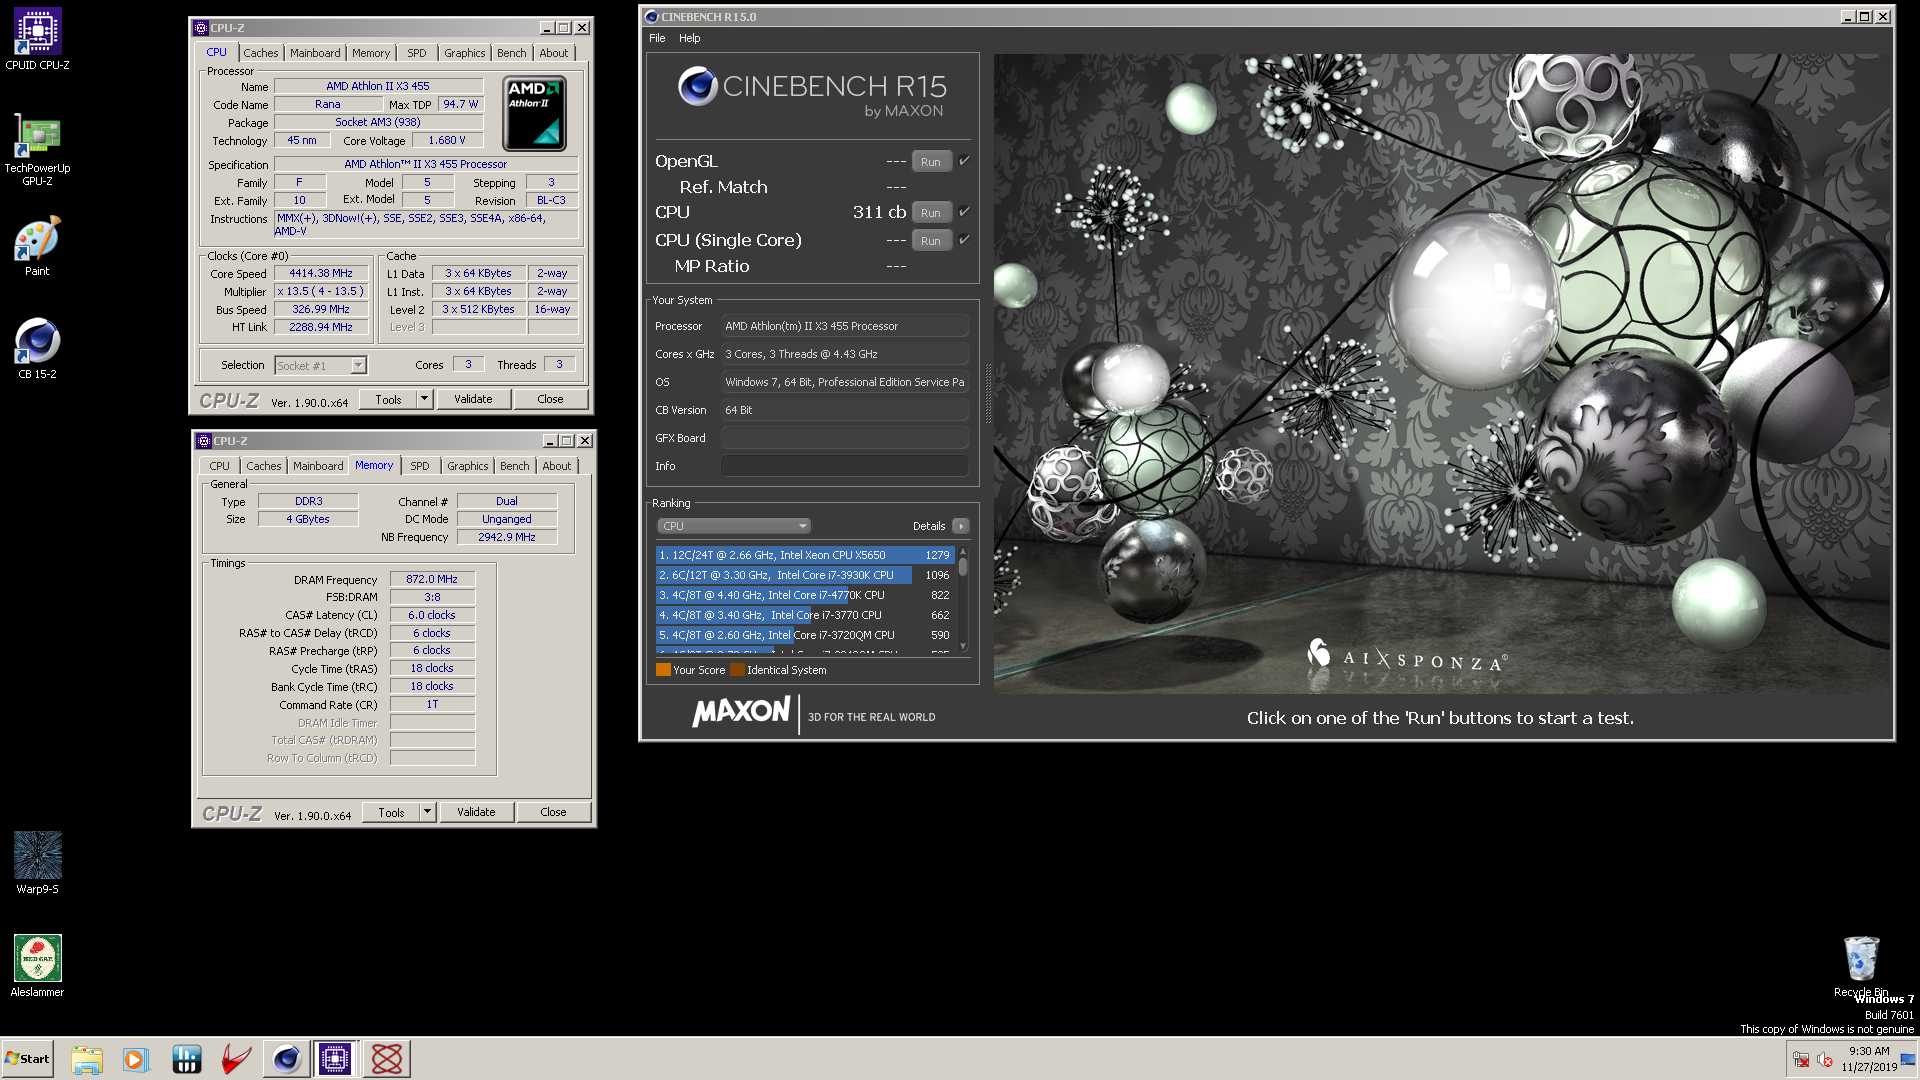The height and width of the screenshot is (1080, 1920).
Task: Open the media player taskbar icon
Action: [x=135, y=1059]
